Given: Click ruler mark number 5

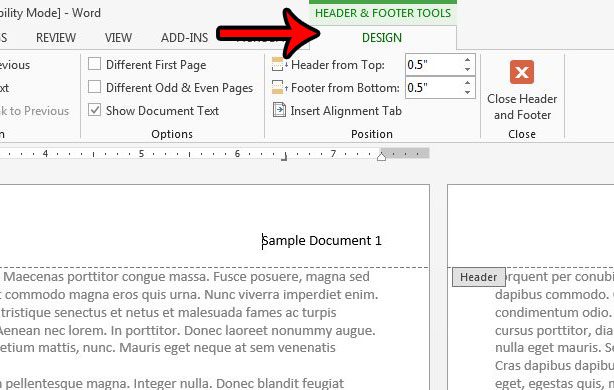Looking at the screenshot, I should coord(141,153).
